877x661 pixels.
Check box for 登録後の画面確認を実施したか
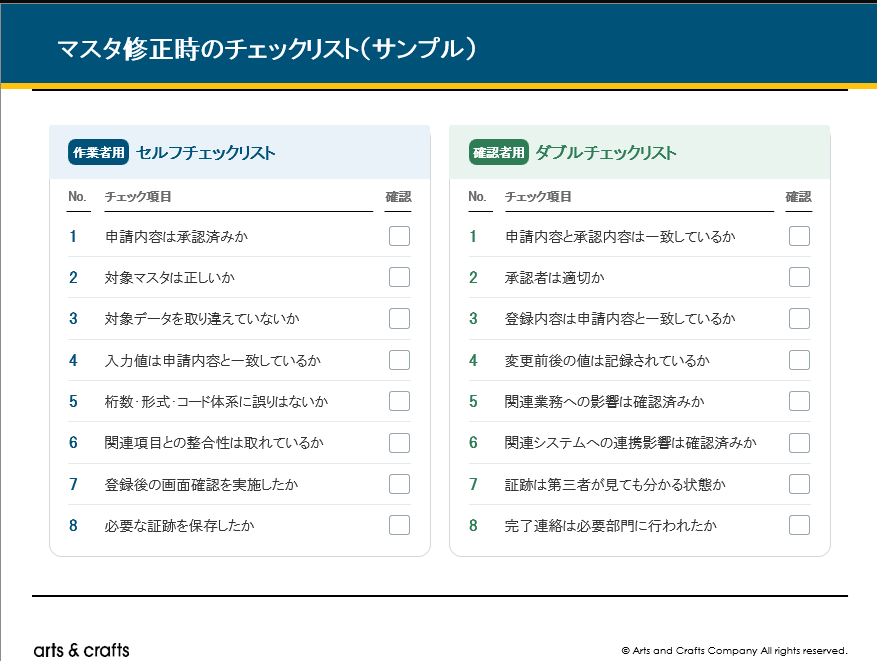click(399, 484)
